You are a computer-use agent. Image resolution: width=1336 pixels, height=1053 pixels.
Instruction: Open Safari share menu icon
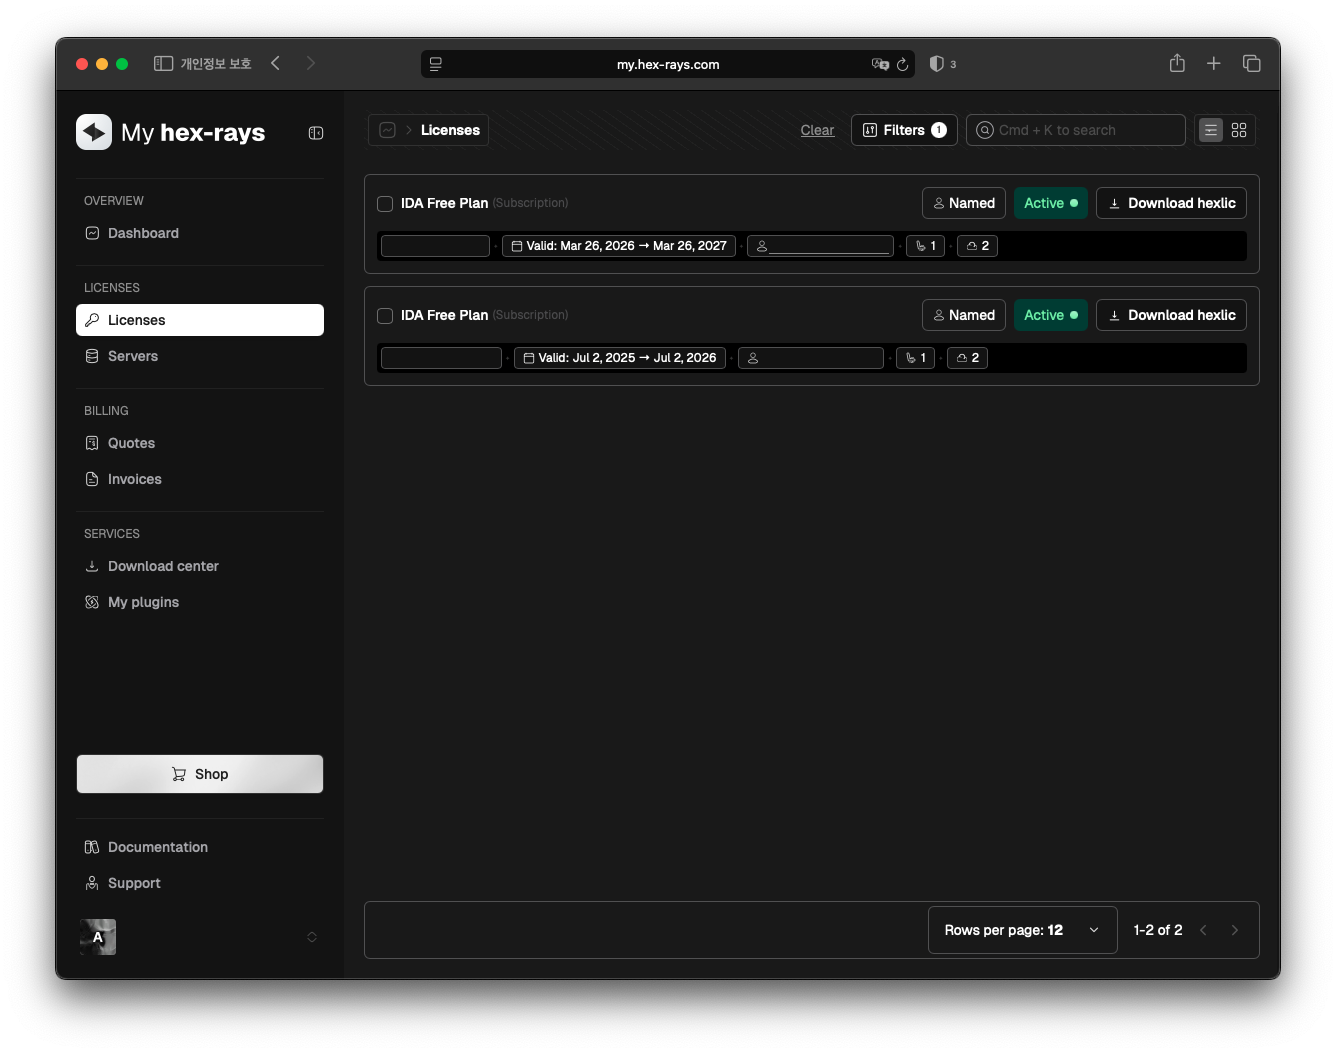click(1177, 64)
